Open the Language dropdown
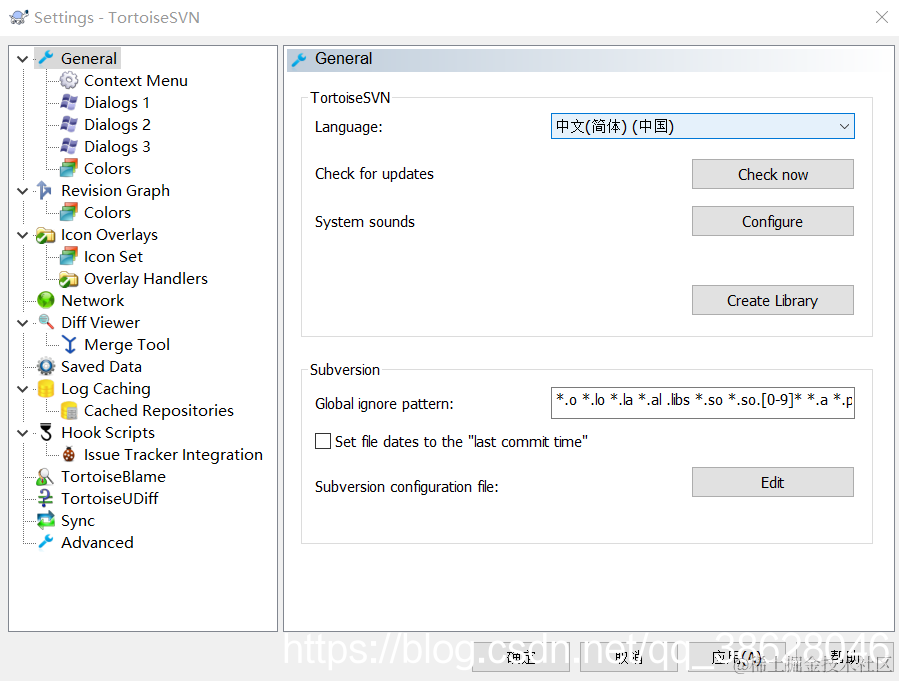Screen dimensions: 899x681 [702, 126]
